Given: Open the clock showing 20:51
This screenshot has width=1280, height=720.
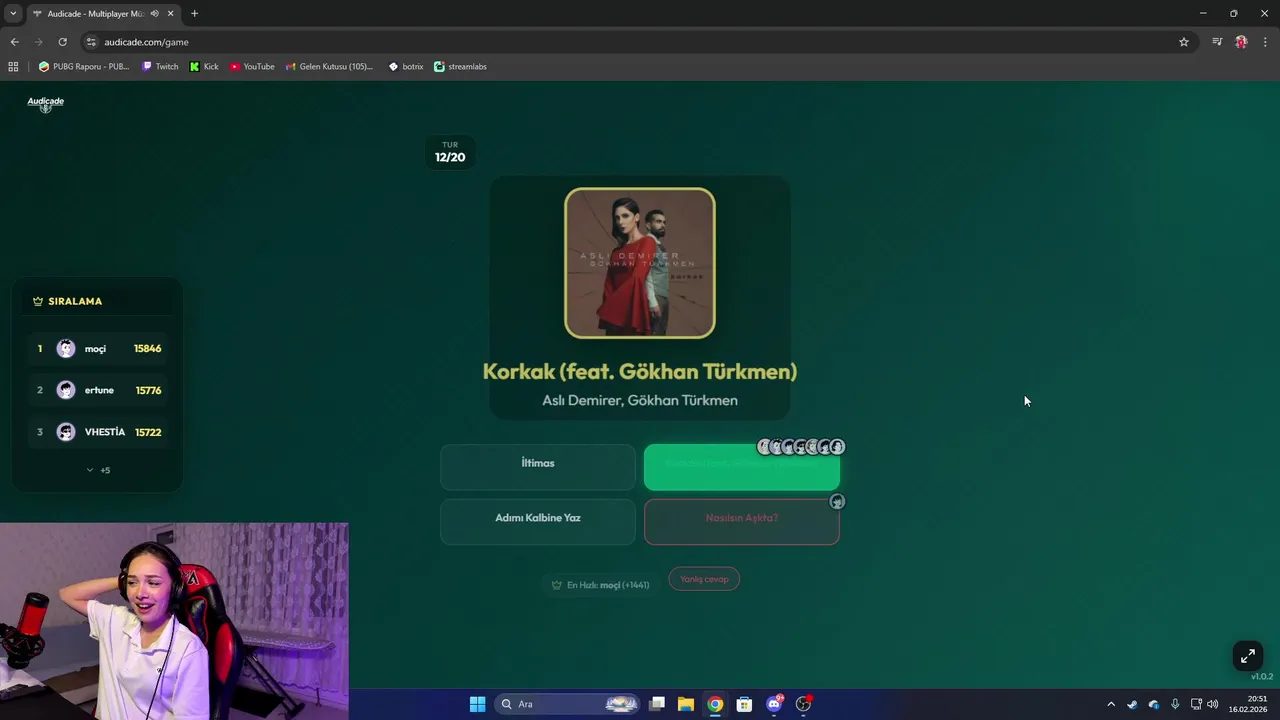Looking at the screenshot, I should (x=1248, y=704).
